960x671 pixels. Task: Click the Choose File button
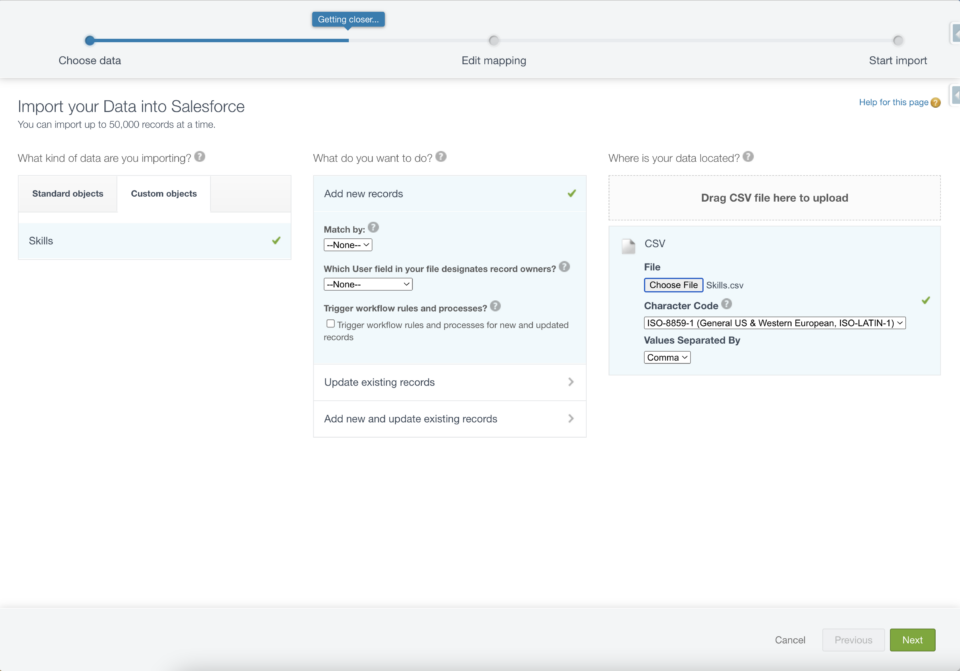click(x=673, y=285)
